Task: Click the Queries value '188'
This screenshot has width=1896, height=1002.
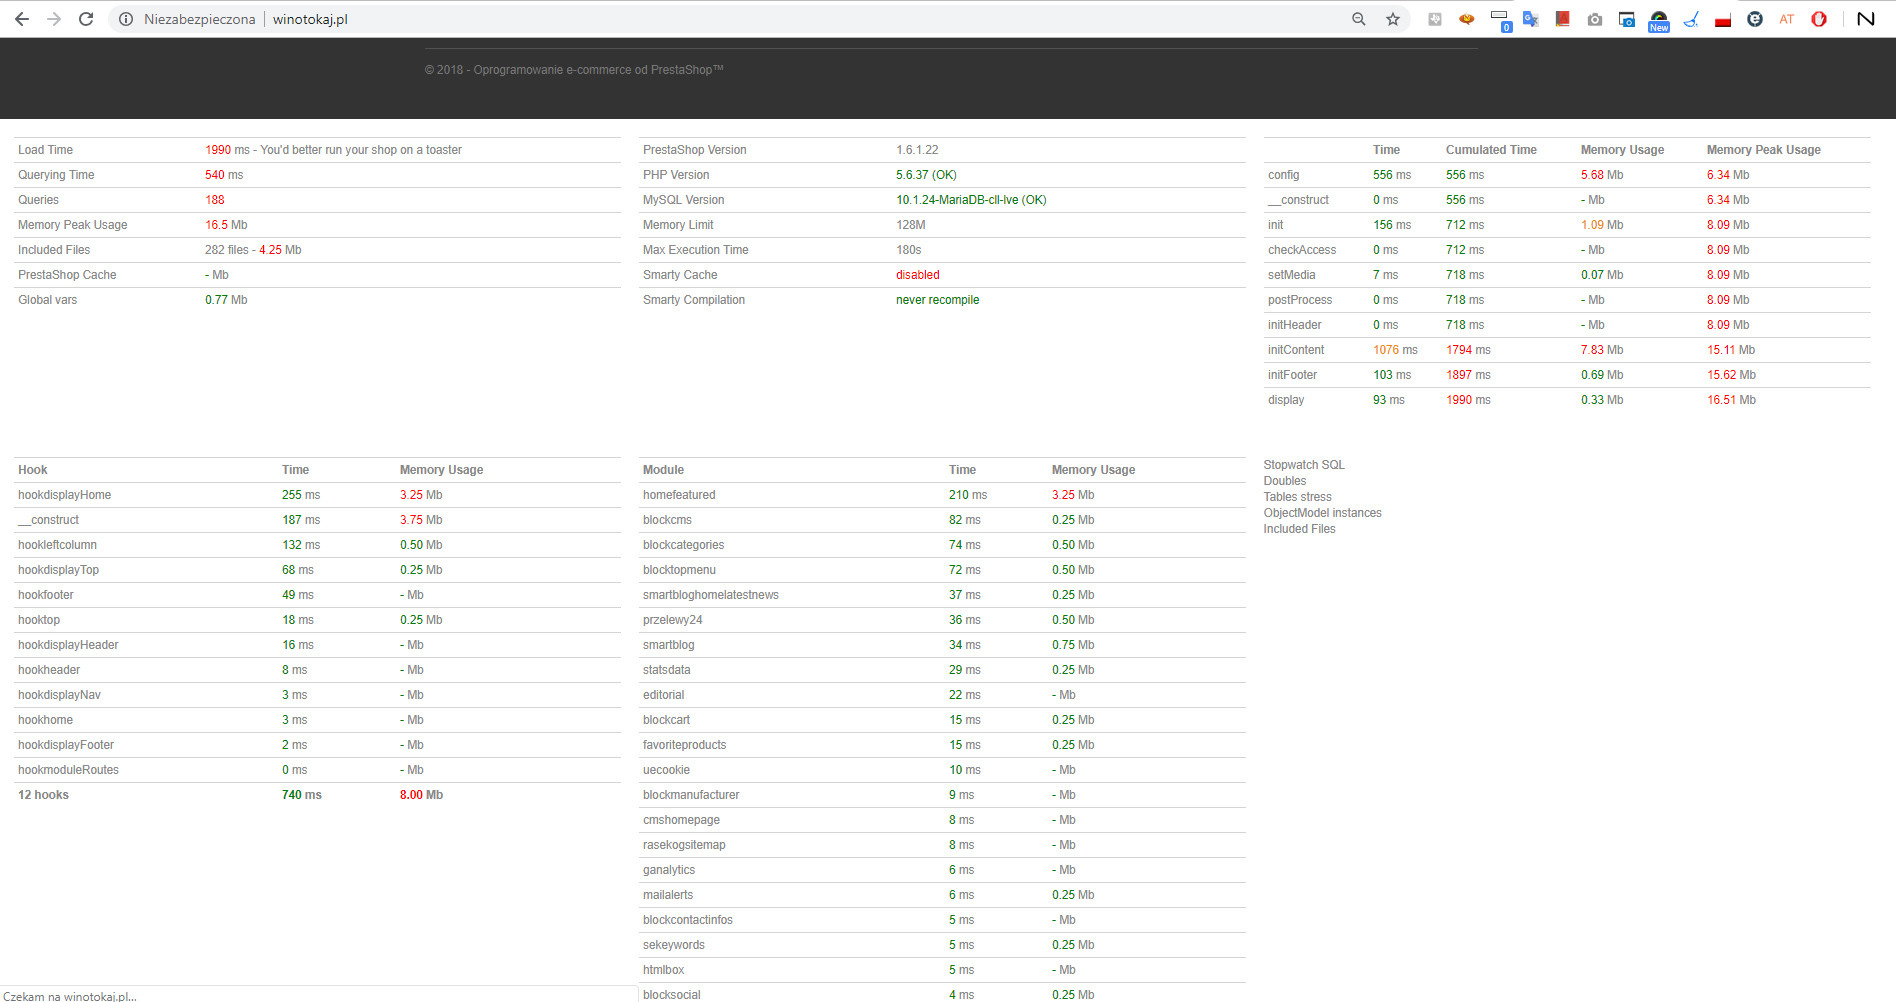Action: [x=215, y=200]
